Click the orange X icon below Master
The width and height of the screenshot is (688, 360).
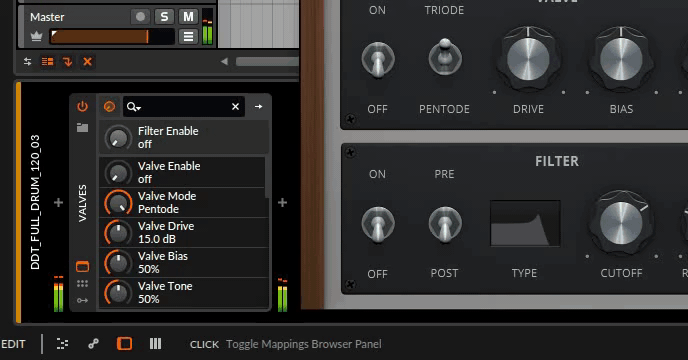coord(87,61)
